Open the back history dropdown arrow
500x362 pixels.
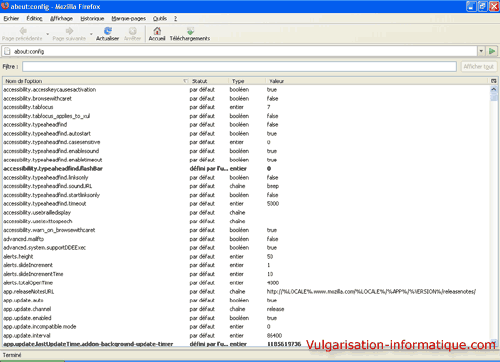tap(47, 34)
